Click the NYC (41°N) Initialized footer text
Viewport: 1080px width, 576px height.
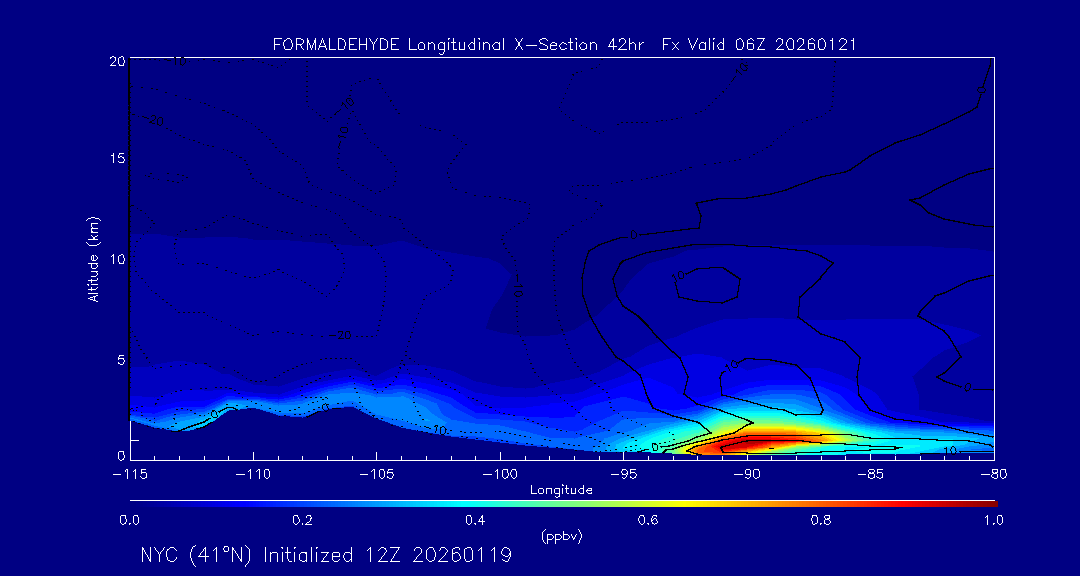coord(326,555)
